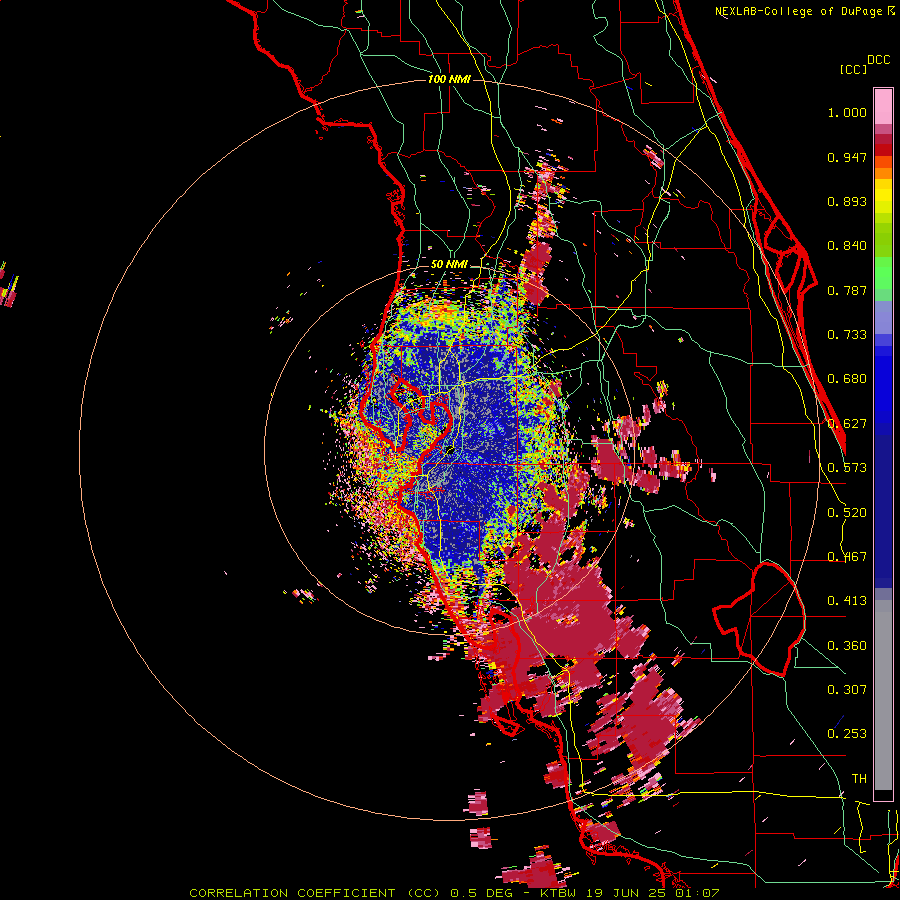Click the TH threshold label on legend
Image resolution: width=900 pixels, height=900 pixels.
pos(859,779)
